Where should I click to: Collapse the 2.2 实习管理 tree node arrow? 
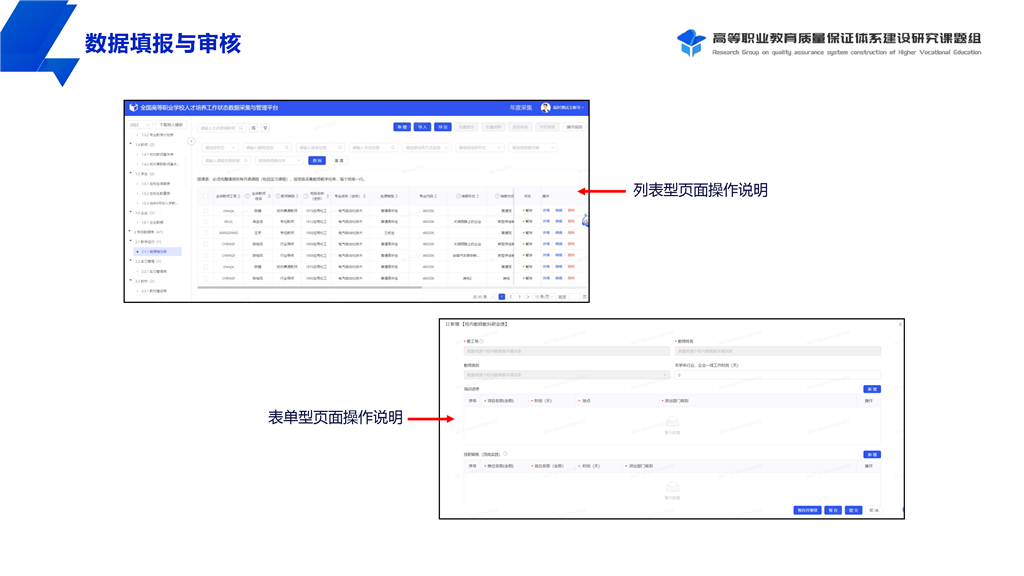tap(131, 261)
